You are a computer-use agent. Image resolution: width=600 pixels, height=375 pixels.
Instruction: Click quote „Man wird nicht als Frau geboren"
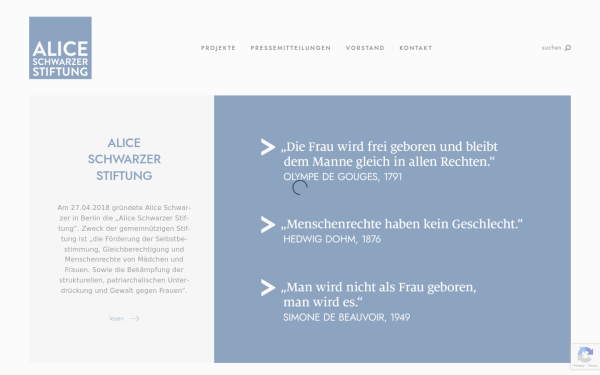379,294
